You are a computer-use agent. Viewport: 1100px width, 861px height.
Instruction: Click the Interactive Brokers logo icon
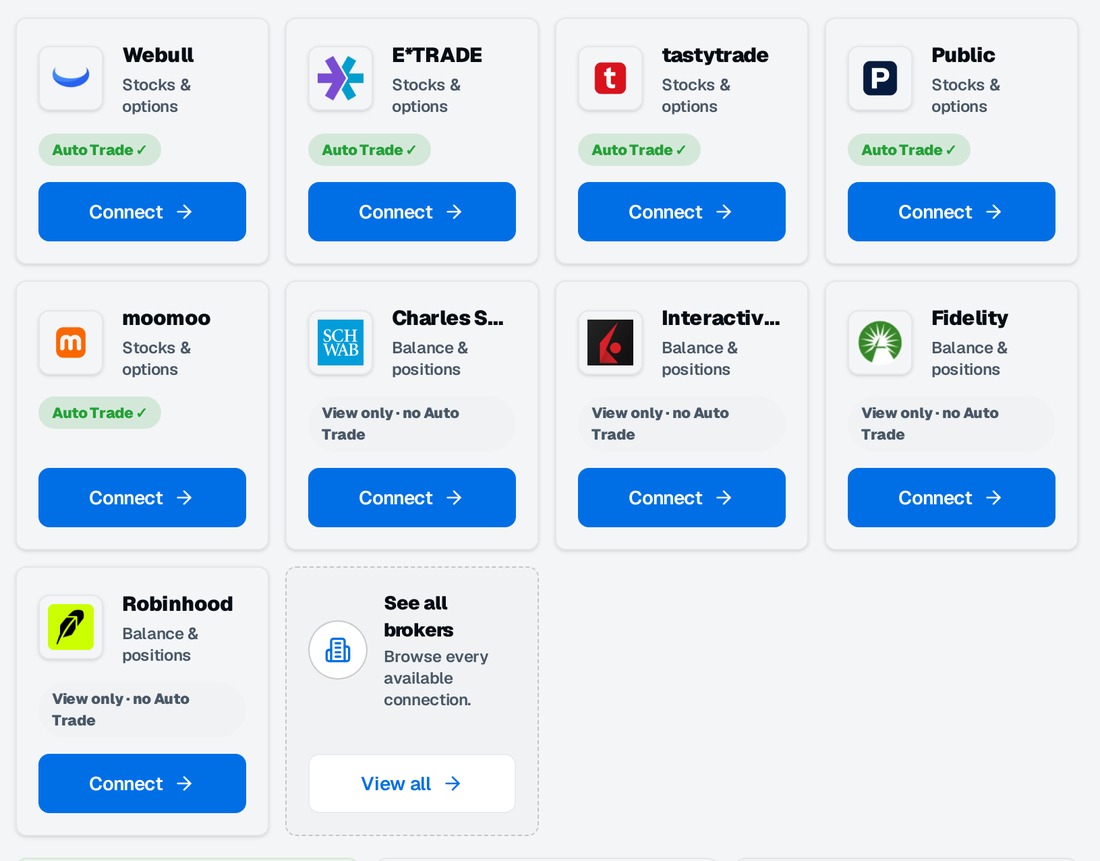(x=610, y=342)
